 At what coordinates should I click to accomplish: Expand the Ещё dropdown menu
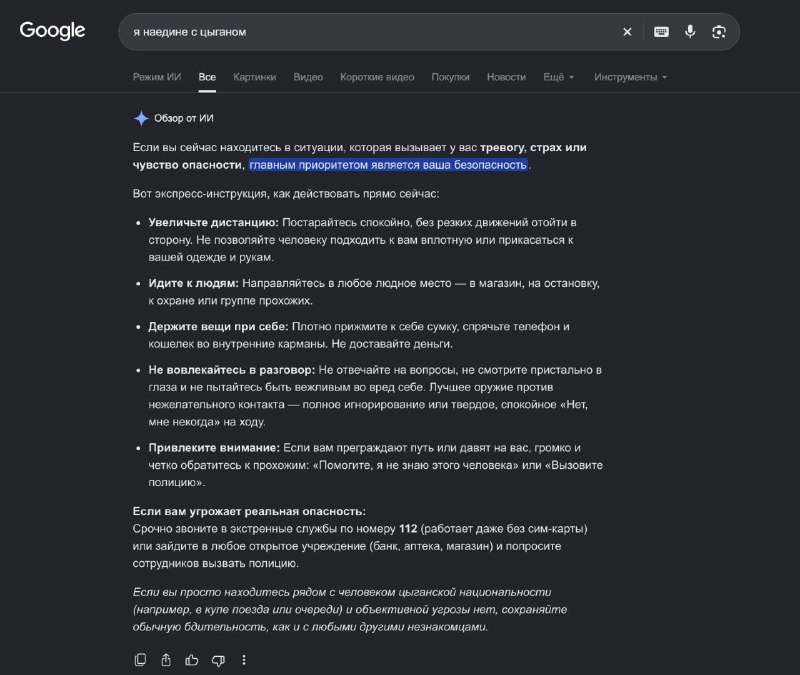(558, 77)
